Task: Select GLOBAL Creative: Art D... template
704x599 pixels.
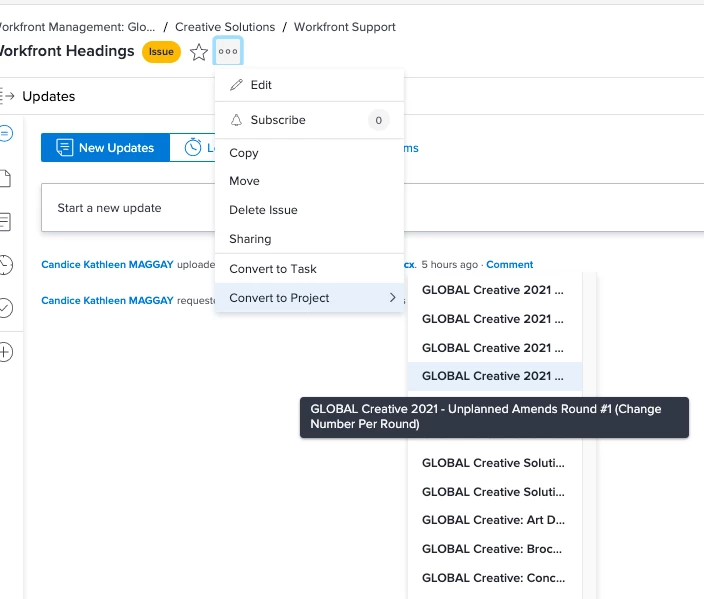Action: click(495, 520)
